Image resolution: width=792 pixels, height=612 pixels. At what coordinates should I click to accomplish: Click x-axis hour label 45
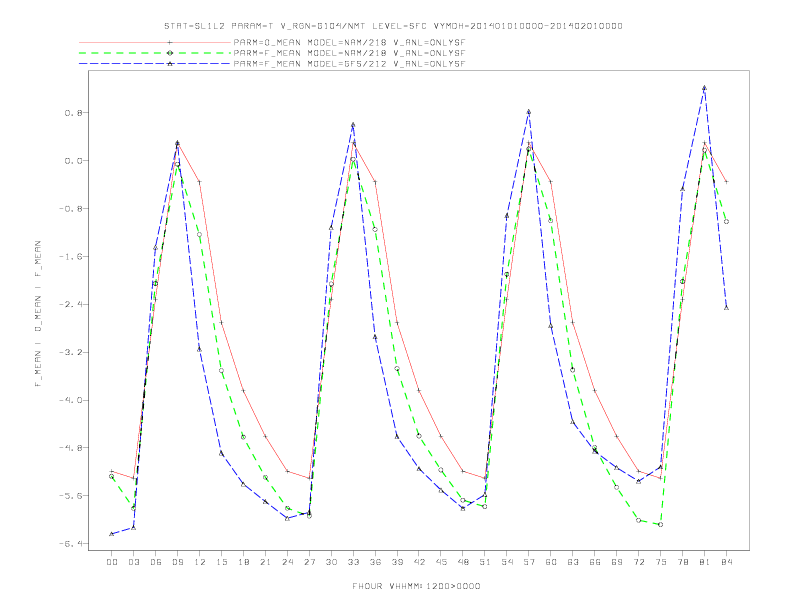click(x=441, y=562)
